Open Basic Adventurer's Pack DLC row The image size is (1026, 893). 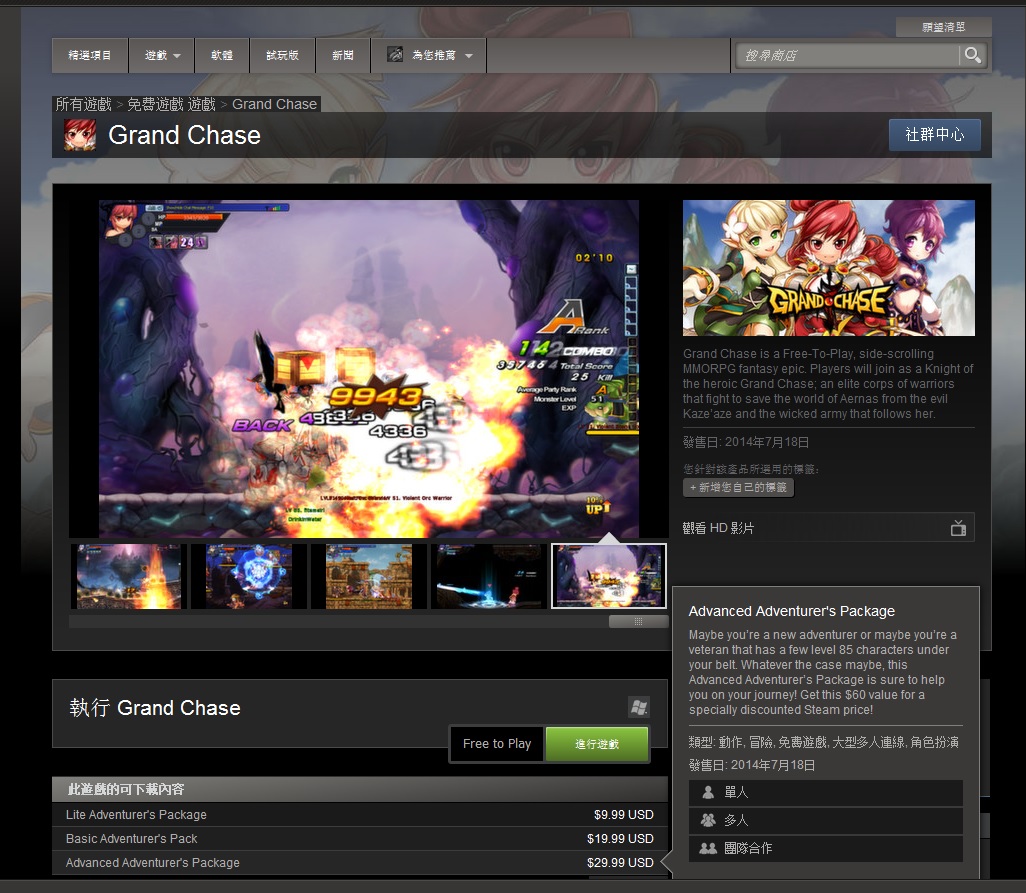click(x=360, y=839)
